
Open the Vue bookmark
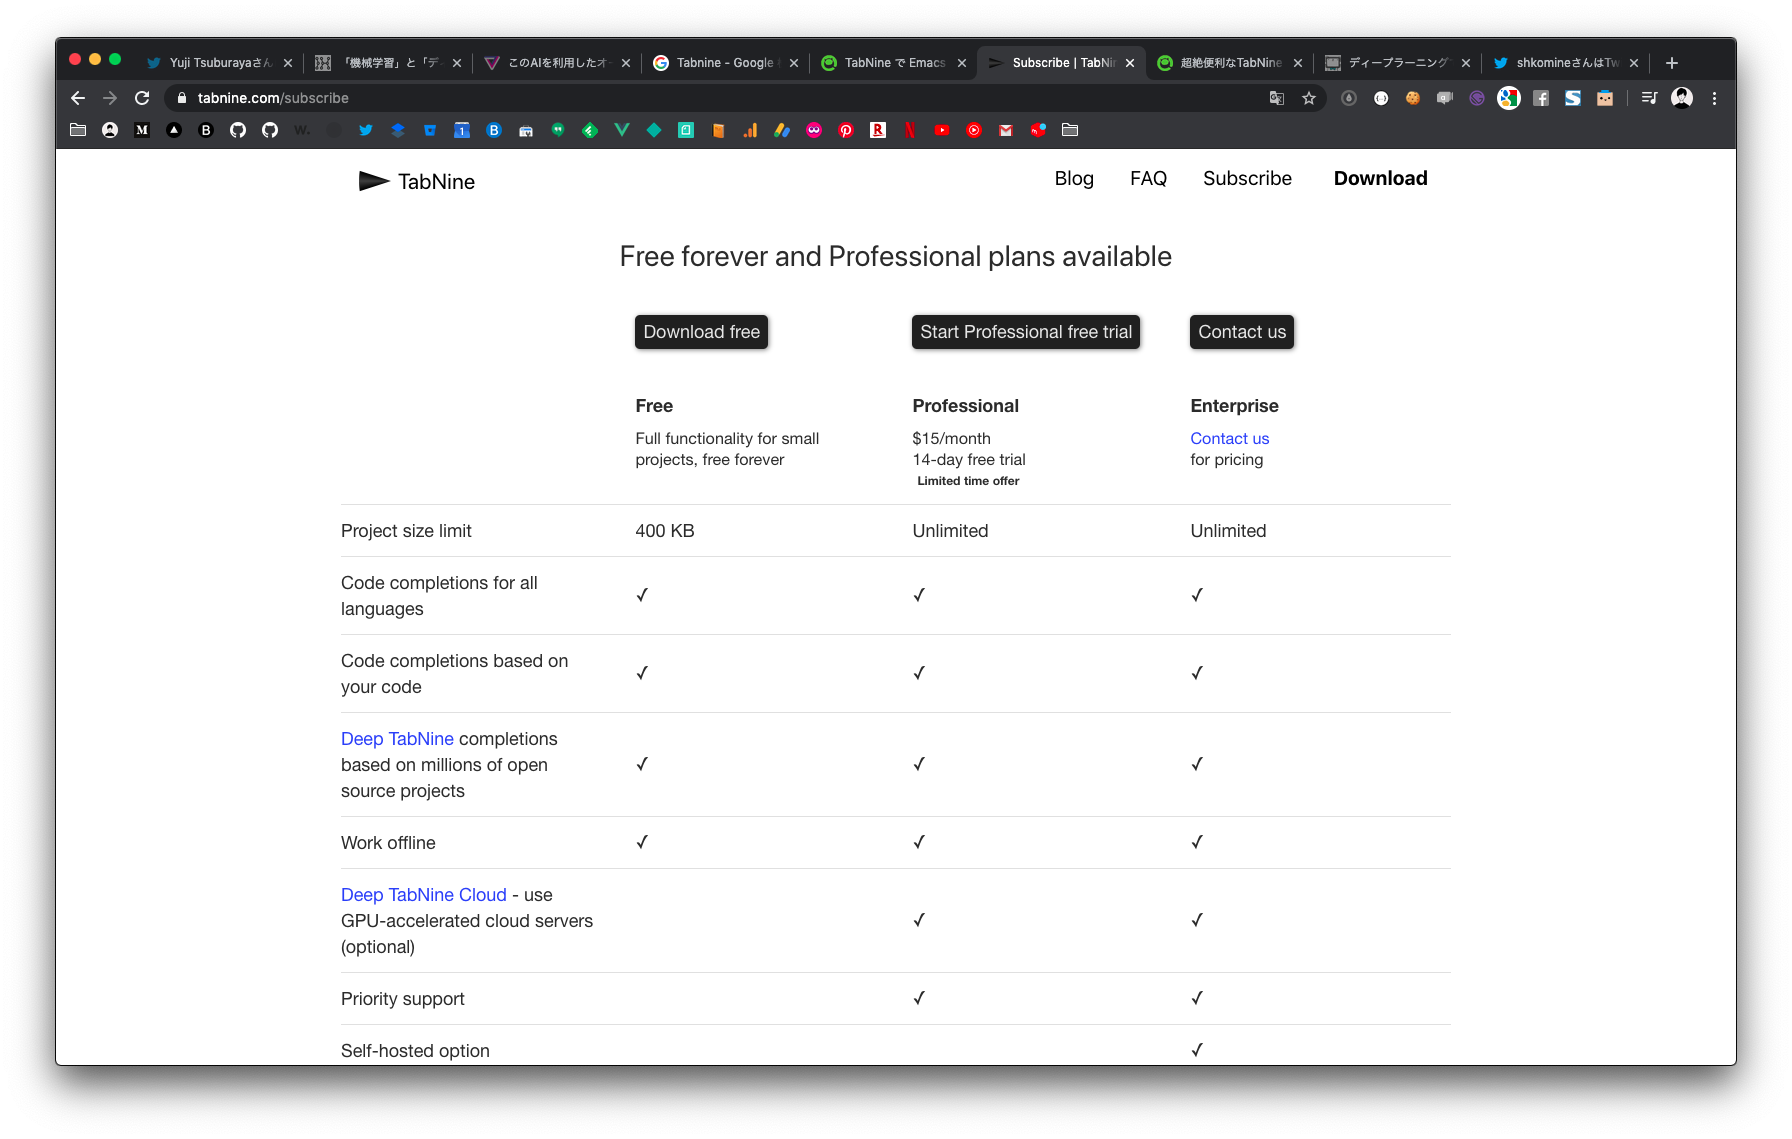[622, 130]
